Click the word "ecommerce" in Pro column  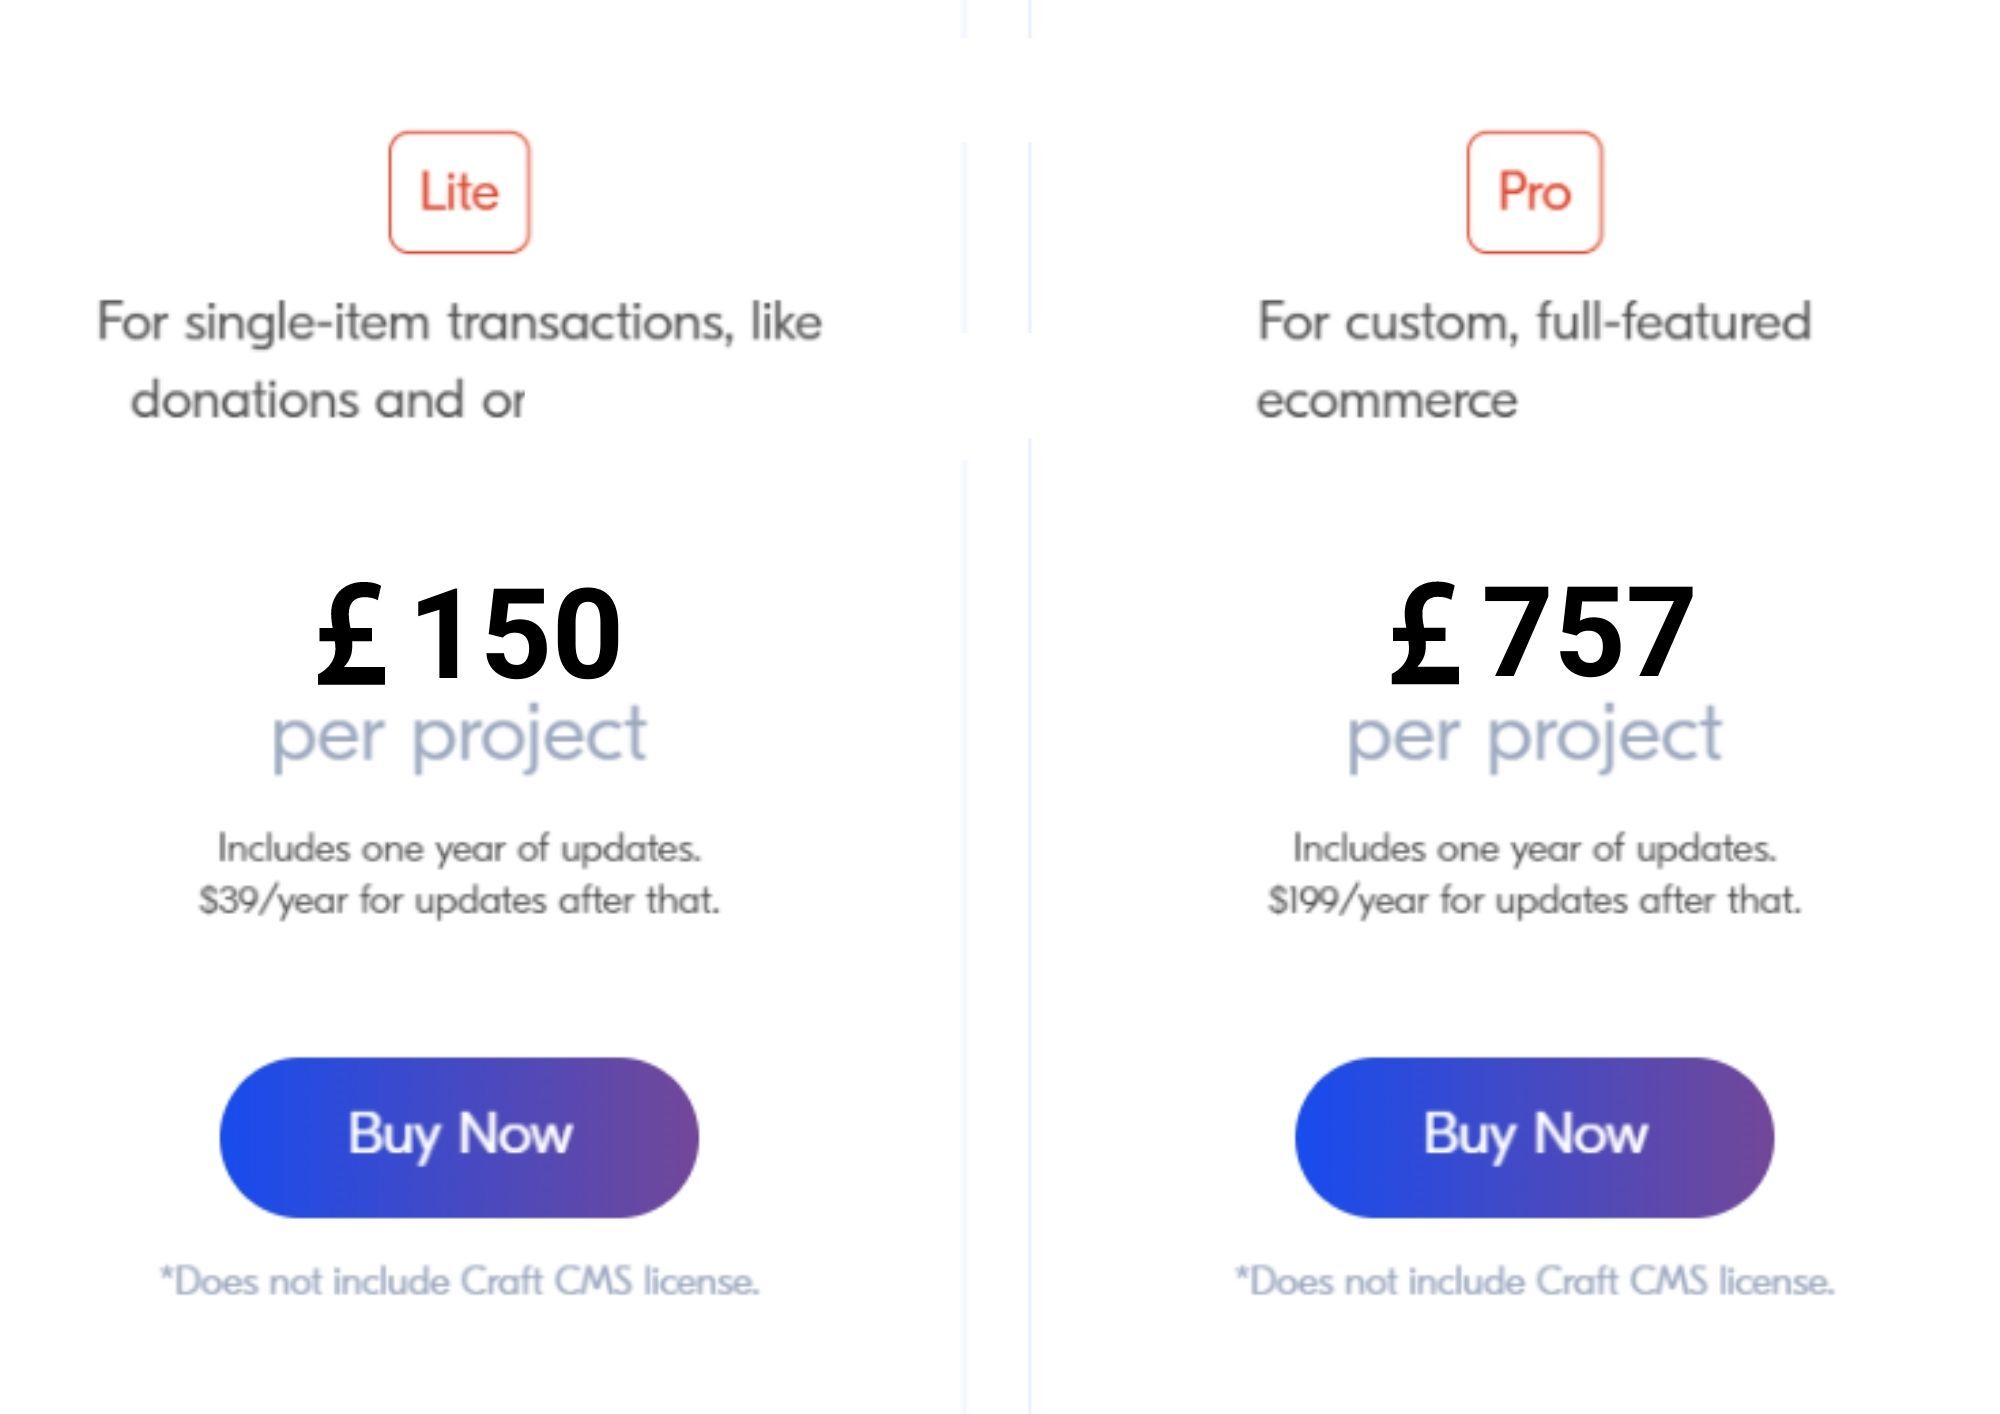pyautogui.click(x=1387, y=401)
